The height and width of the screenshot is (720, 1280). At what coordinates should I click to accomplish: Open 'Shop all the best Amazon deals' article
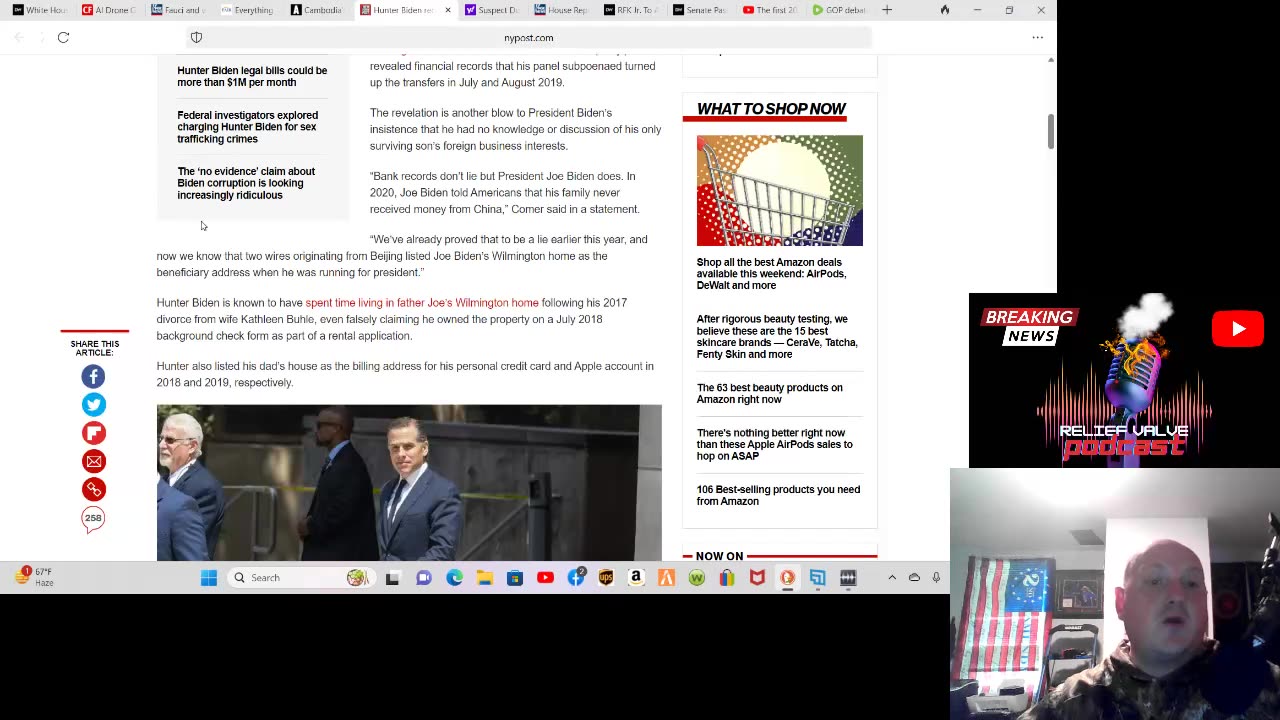[771, 274]
